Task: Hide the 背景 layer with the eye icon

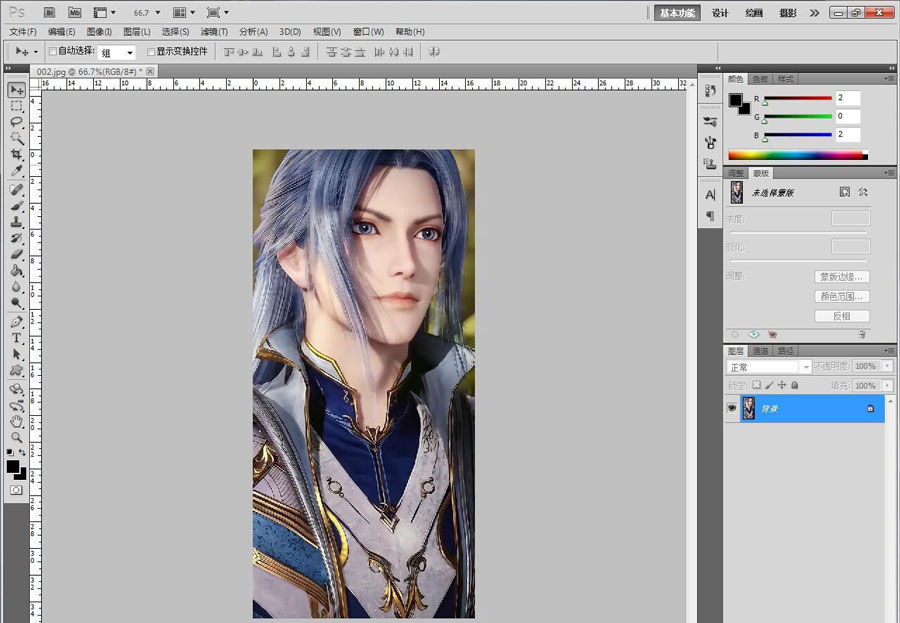Action: (732, 408)
